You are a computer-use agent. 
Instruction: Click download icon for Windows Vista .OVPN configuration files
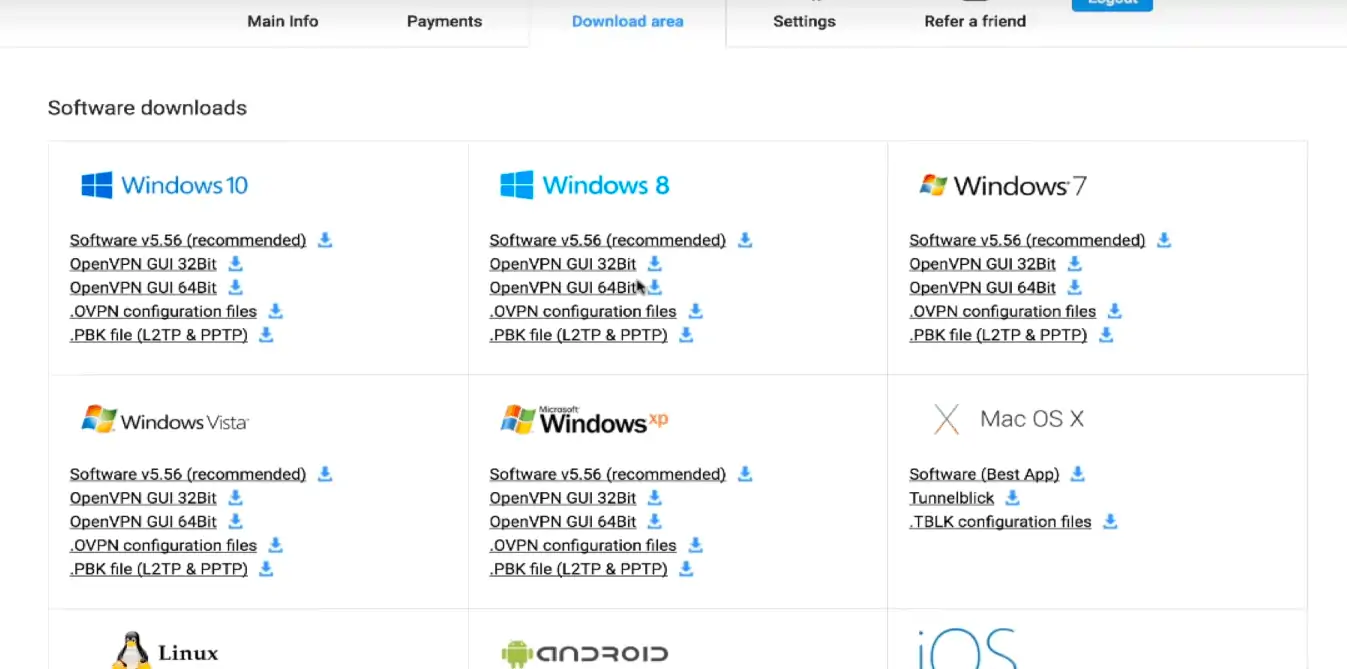[x=276, y=545]
